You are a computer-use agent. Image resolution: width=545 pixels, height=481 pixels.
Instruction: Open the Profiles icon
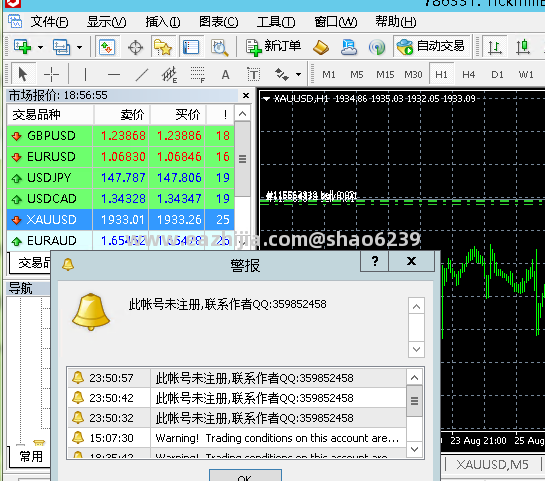[62, 47]
